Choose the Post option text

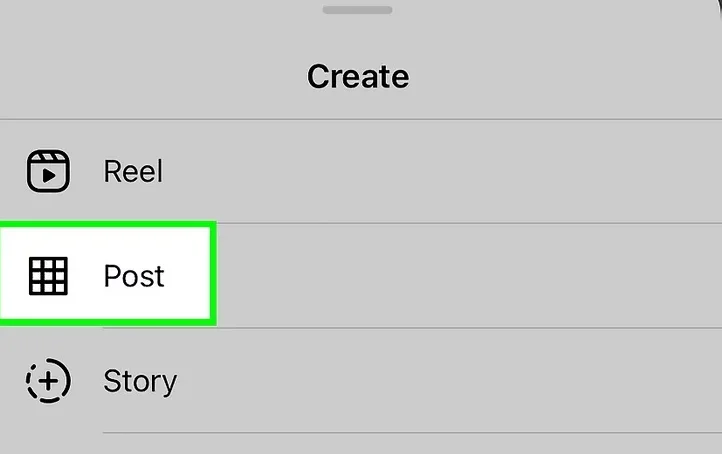coord(134,275)
